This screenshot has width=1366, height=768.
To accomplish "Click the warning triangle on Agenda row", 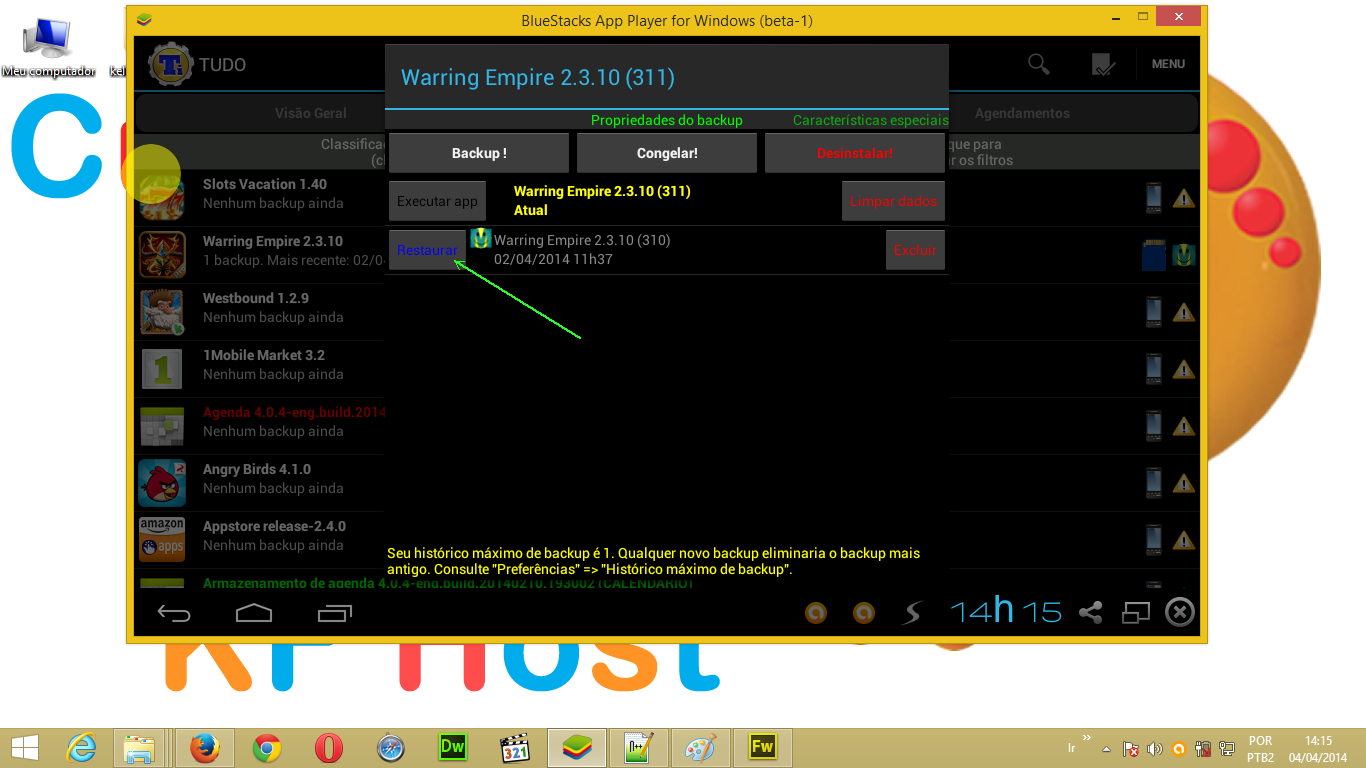I will tap(1184, 426).
